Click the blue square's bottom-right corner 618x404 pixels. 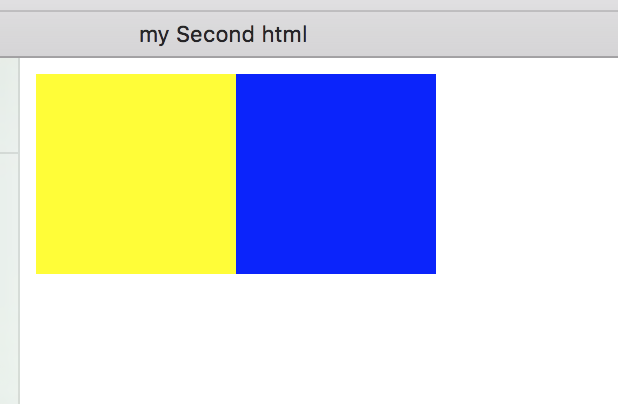(434, 272)
